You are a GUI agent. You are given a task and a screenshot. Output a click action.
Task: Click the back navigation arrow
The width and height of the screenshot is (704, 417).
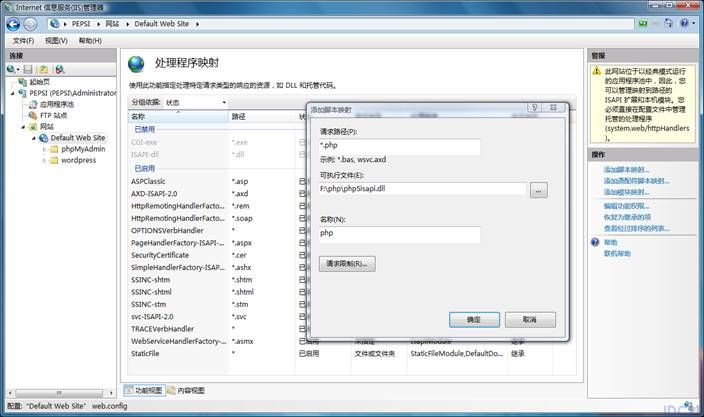point(13,24)
